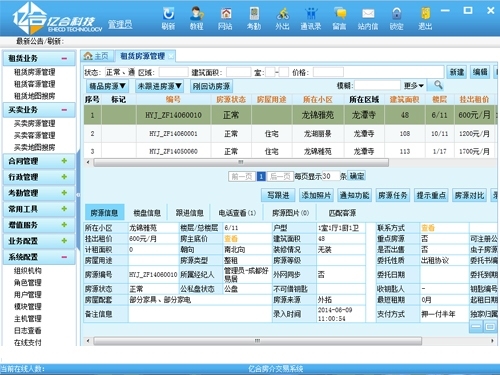The image size is (500, 375).
Task: Click the 新建 button
Action: pyautogui.click(x=457, y=72)
